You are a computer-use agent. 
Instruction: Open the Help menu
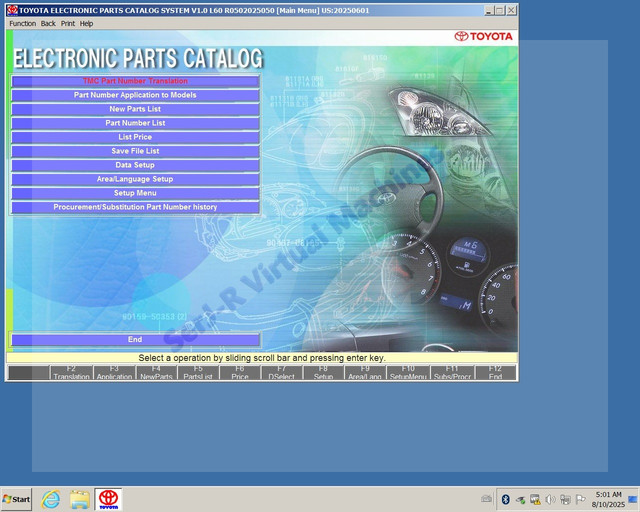click(x=86, y=24)
